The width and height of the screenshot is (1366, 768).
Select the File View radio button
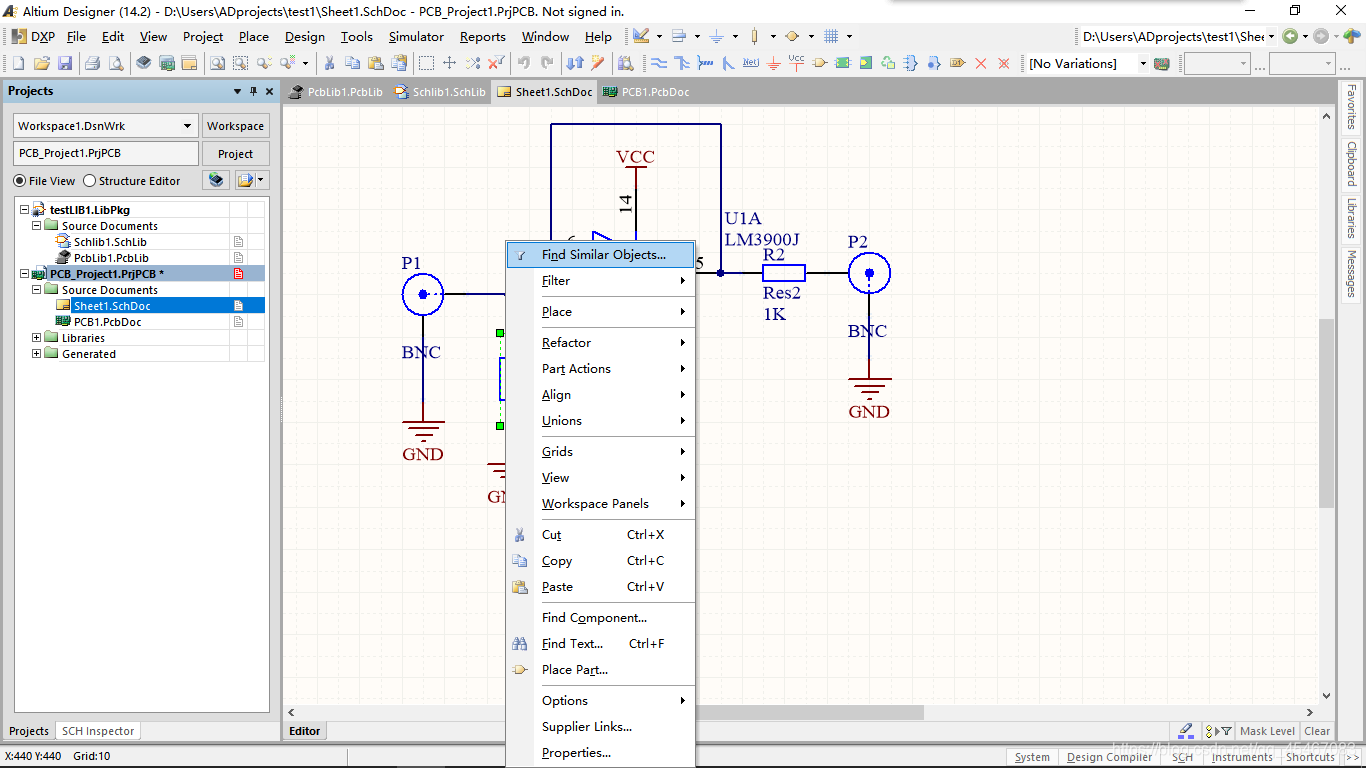pyautogui.click(x=19, y=181)
